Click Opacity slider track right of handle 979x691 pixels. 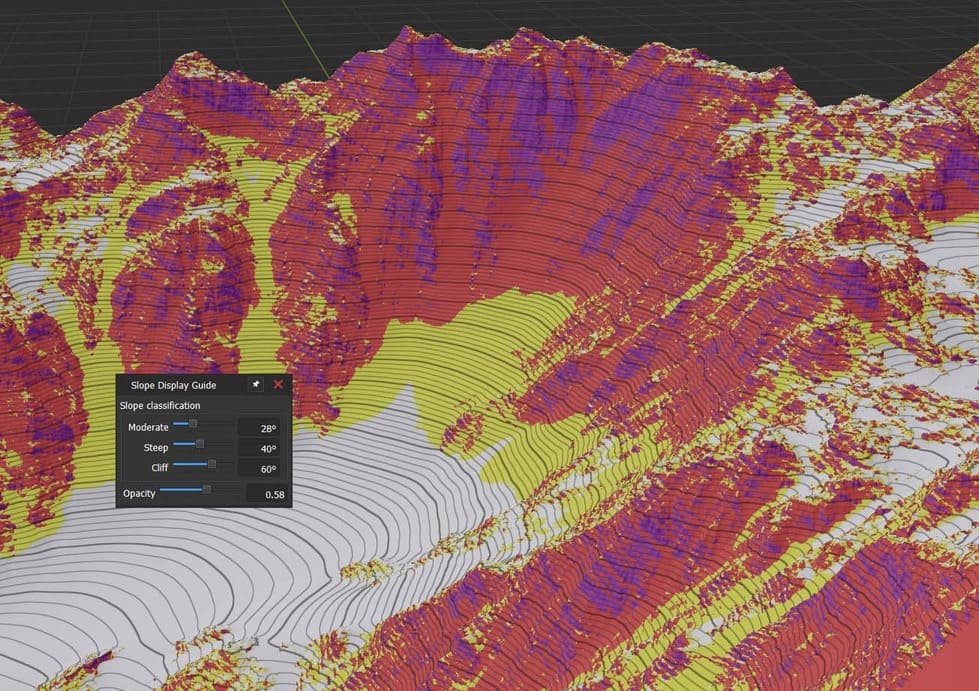[227, 490]
